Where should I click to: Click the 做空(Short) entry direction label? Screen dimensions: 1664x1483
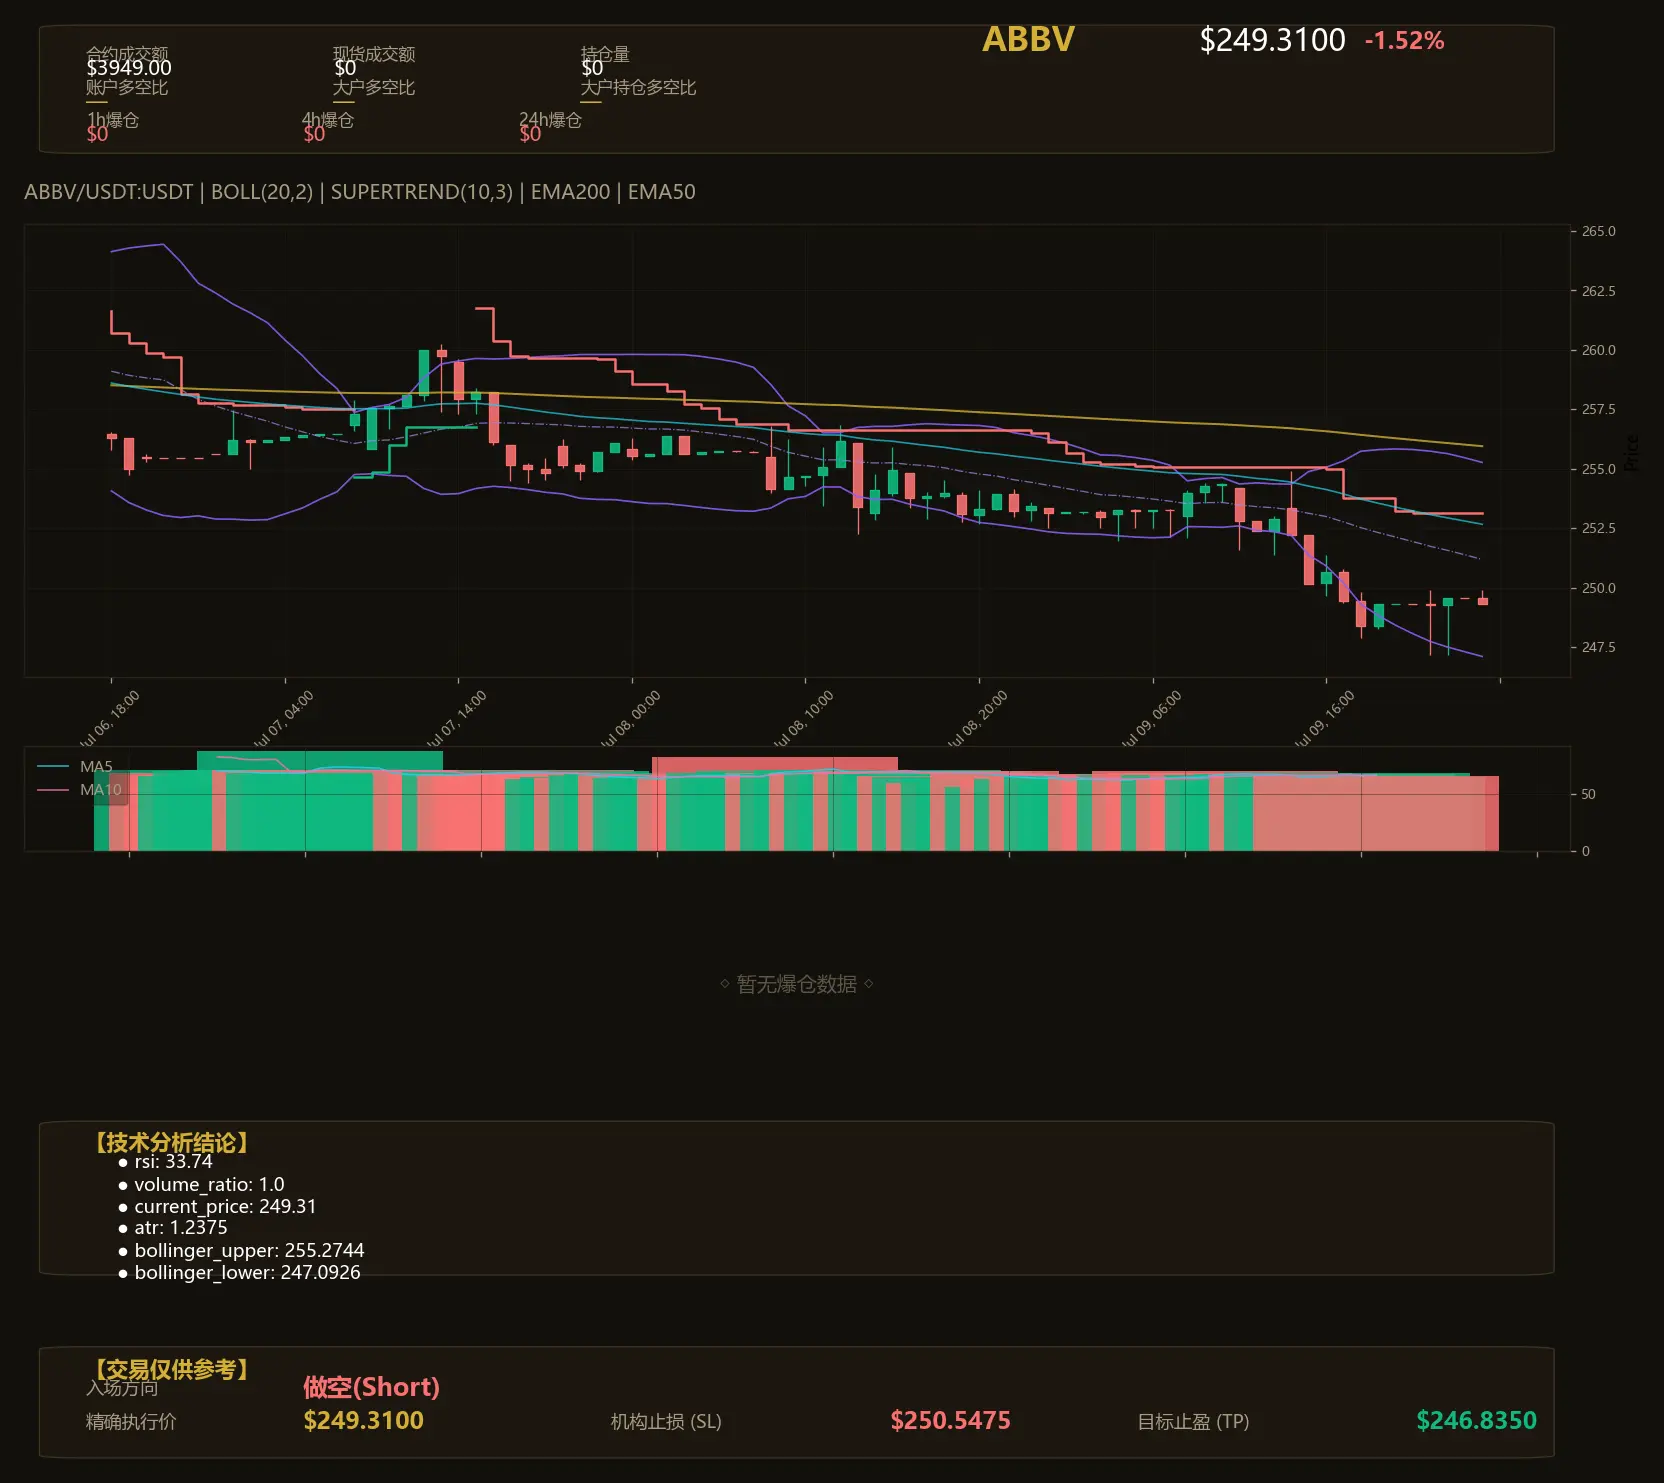pos(371,1387)
